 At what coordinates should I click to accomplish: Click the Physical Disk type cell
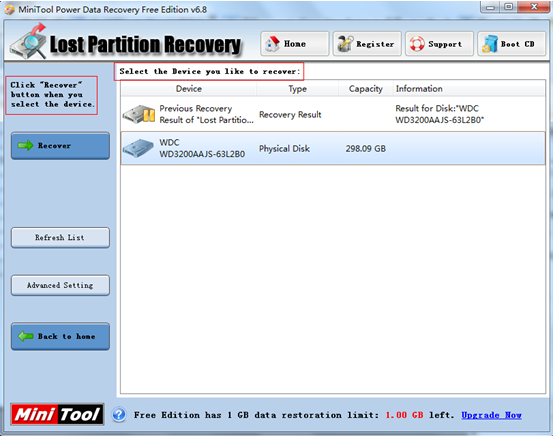284,149
